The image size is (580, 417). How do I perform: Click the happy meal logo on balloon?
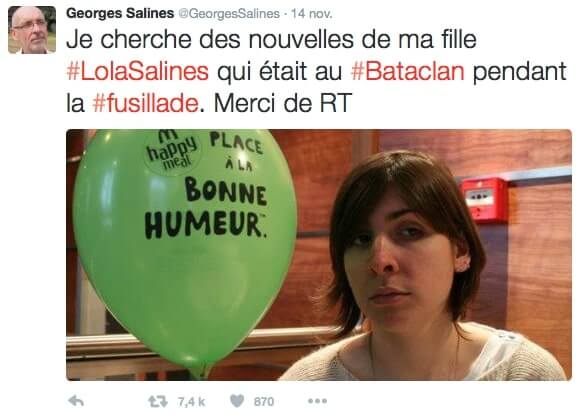pos(171,152)
